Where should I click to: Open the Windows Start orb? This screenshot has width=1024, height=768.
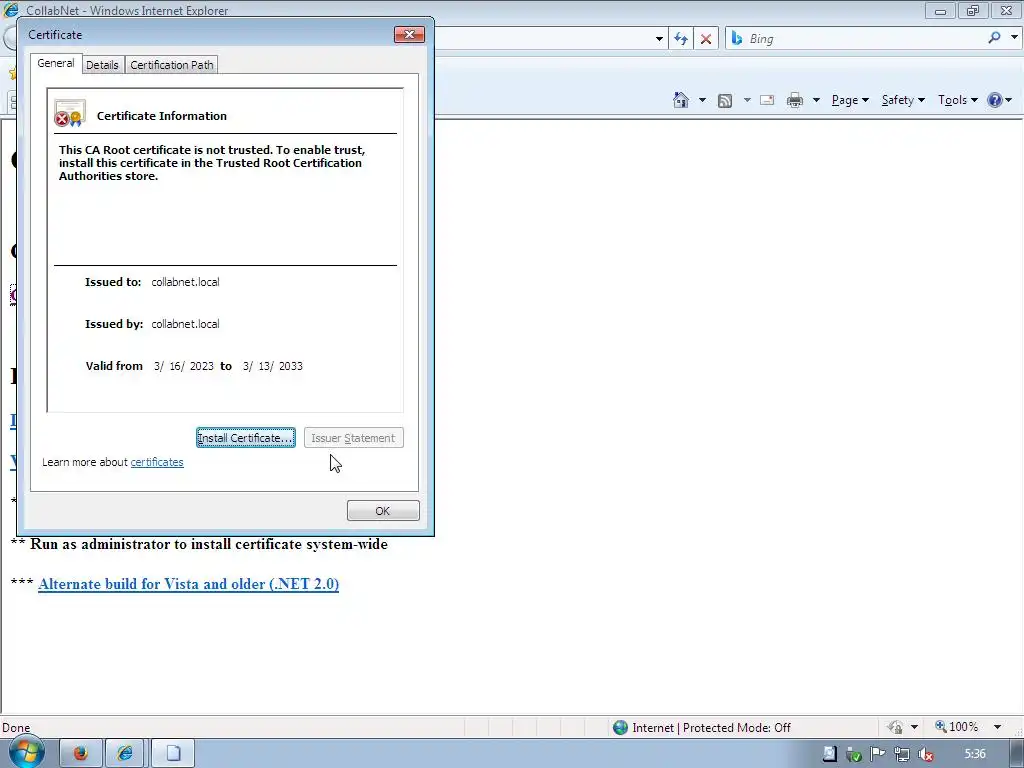[x=25, y=752]
